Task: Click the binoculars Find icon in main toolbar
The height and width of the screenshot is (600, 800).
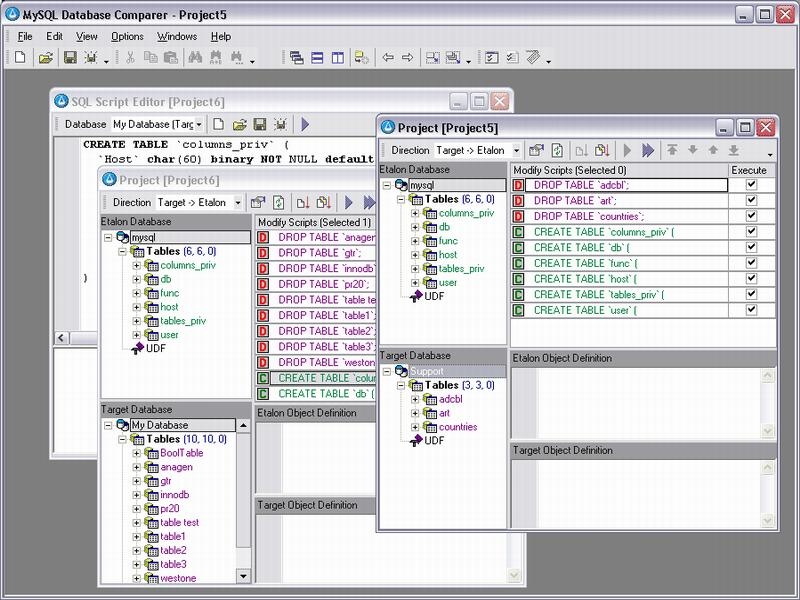Action: 192,58
